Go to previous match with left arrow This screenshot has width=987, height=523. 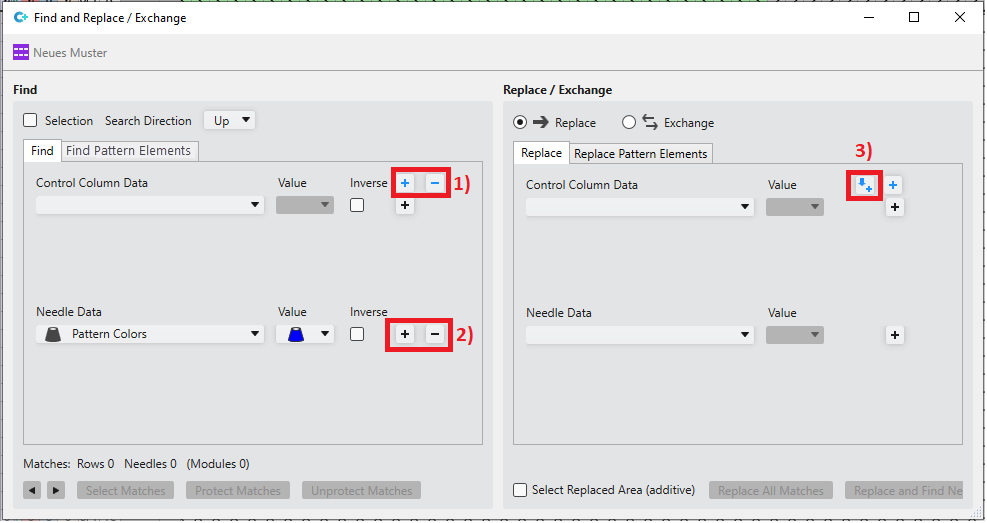(x=32, y=490)
